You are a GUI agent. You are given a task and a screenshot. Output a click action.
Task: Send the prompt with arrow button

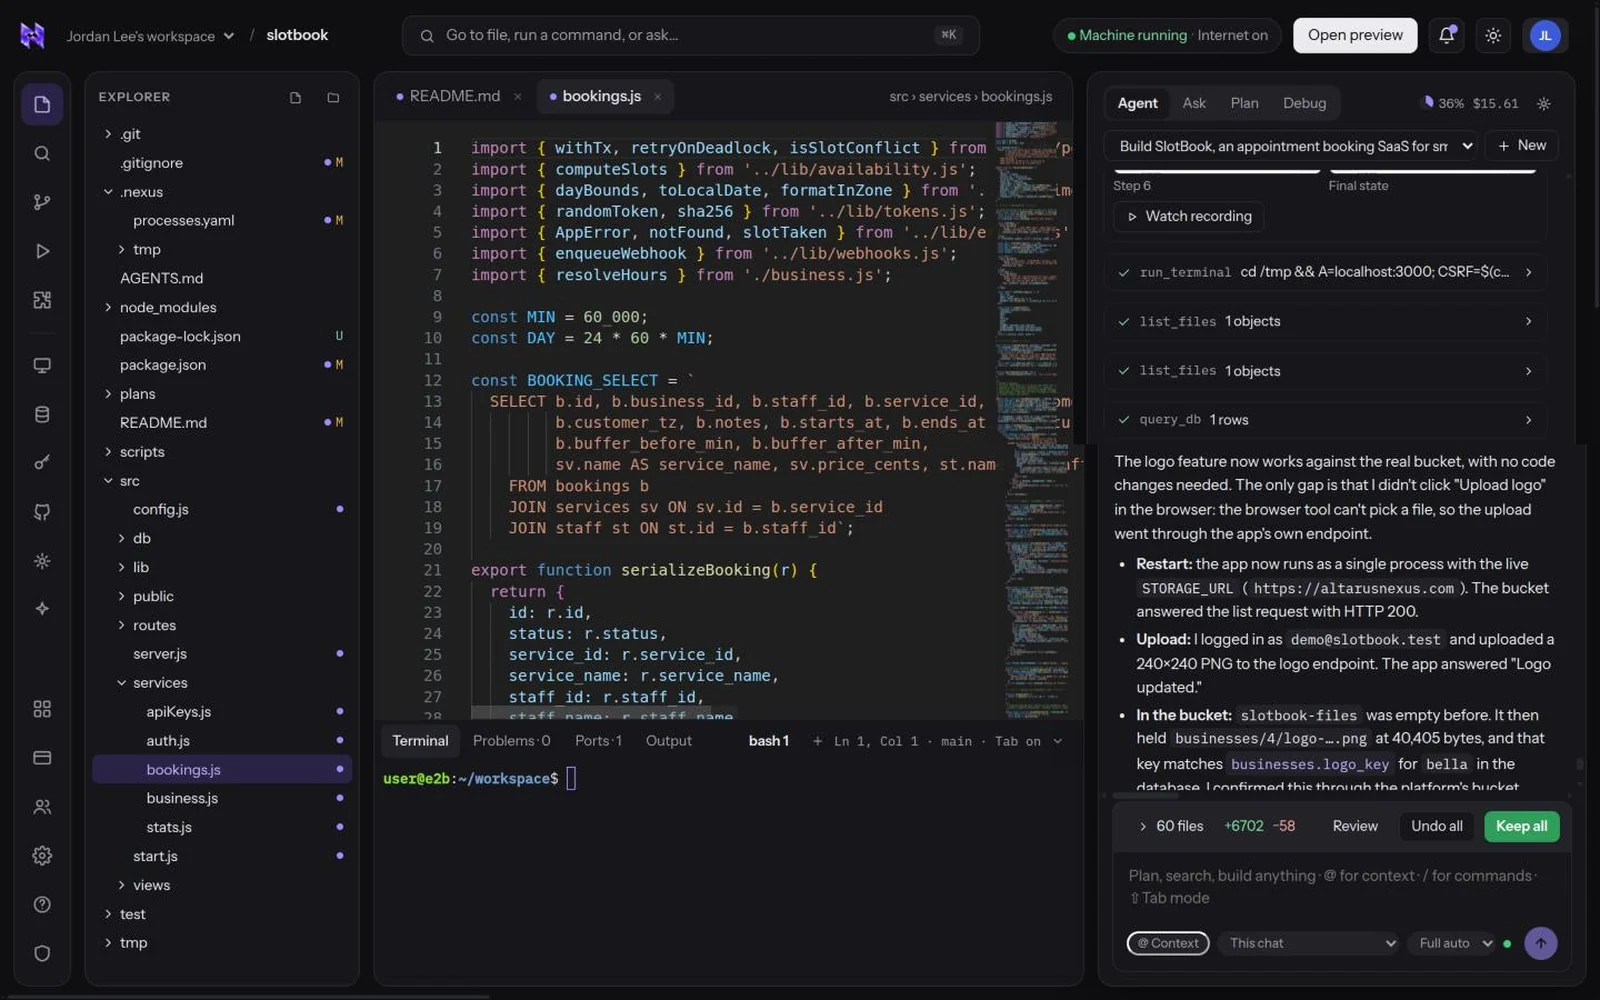click(x=1540, y=943)
